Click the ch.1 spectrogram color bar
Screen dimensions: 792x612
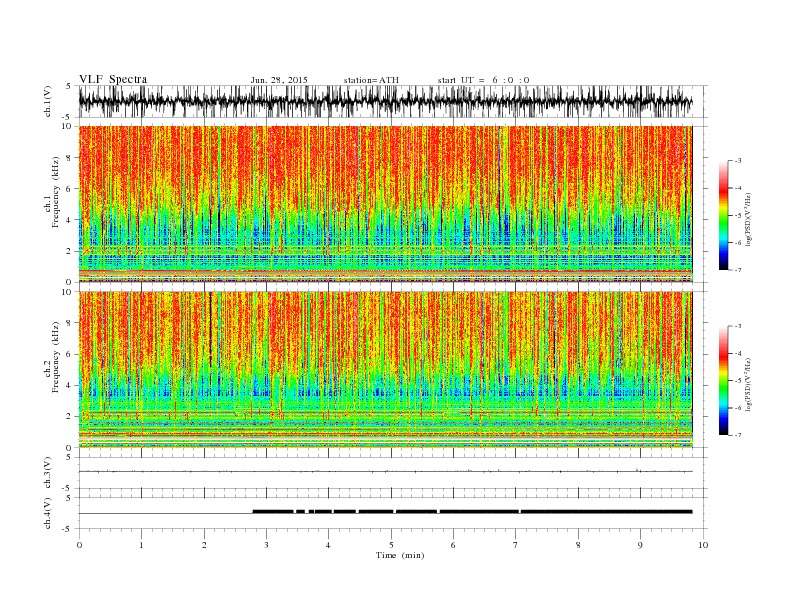pyautogui.click(x=723, y=215)
